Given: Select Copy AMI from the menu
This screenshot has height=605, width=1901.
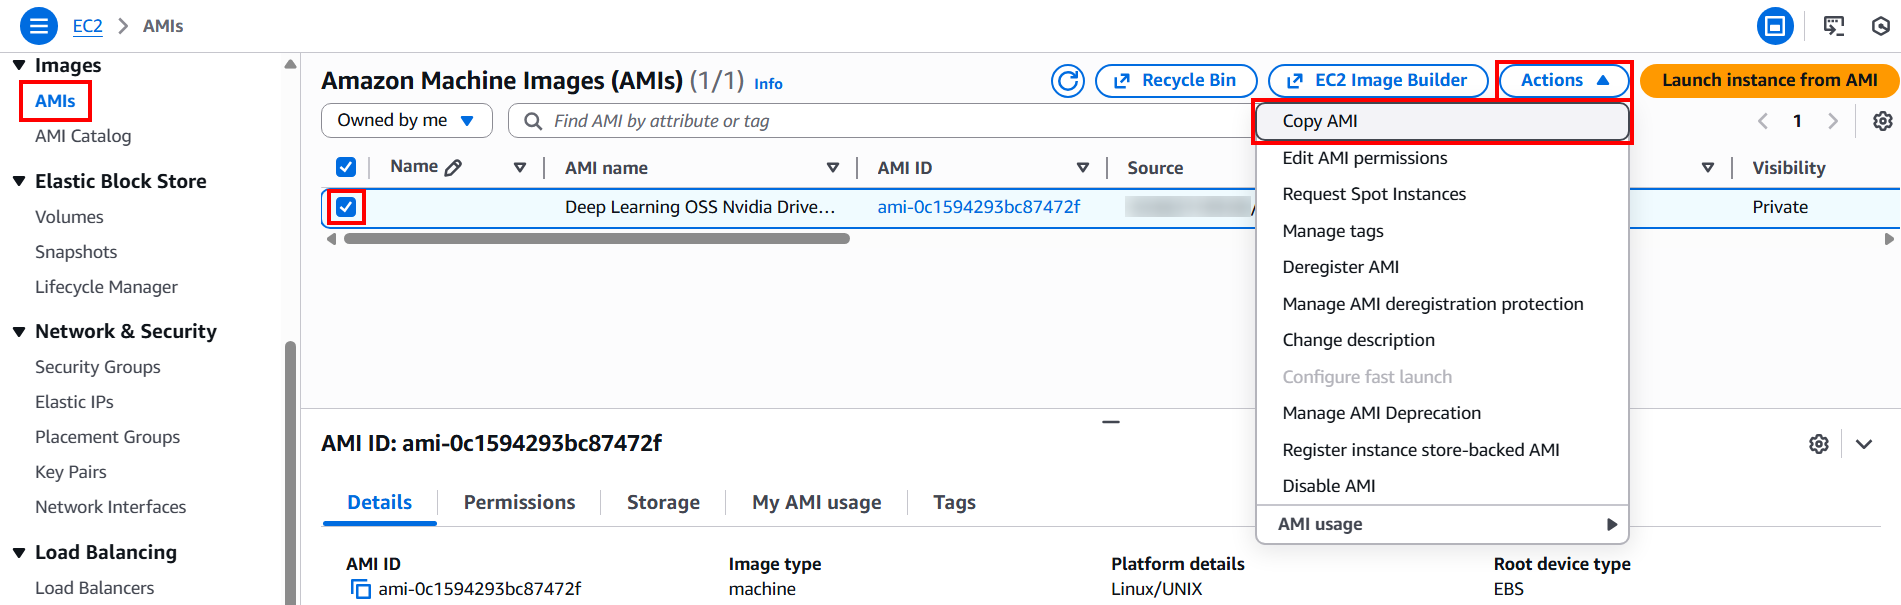Looking at the screenshot, I should pyautogui.click(x=1320, y=121).
